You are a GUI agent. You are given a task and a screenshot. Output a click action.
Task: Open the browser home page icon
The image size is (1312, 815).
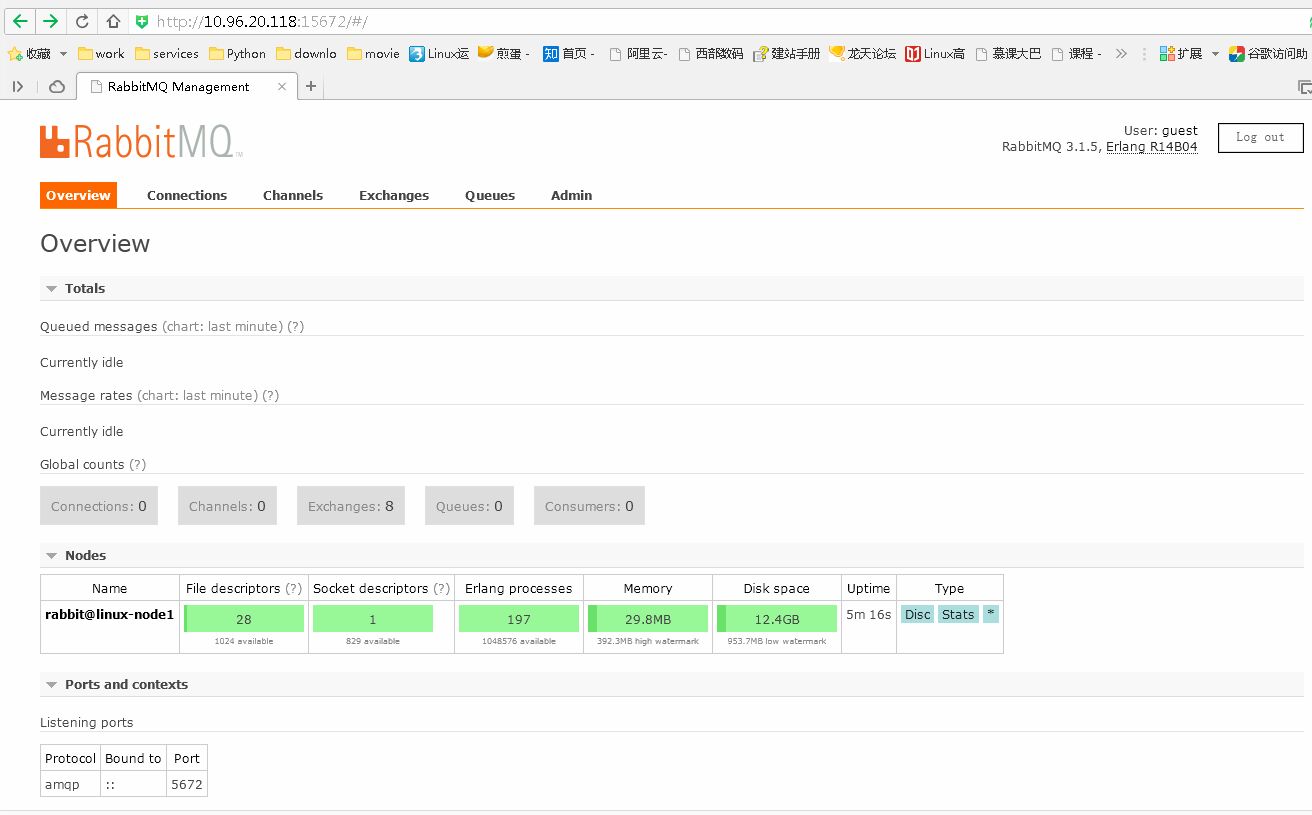pyautogui.click(x=114, y=21)
